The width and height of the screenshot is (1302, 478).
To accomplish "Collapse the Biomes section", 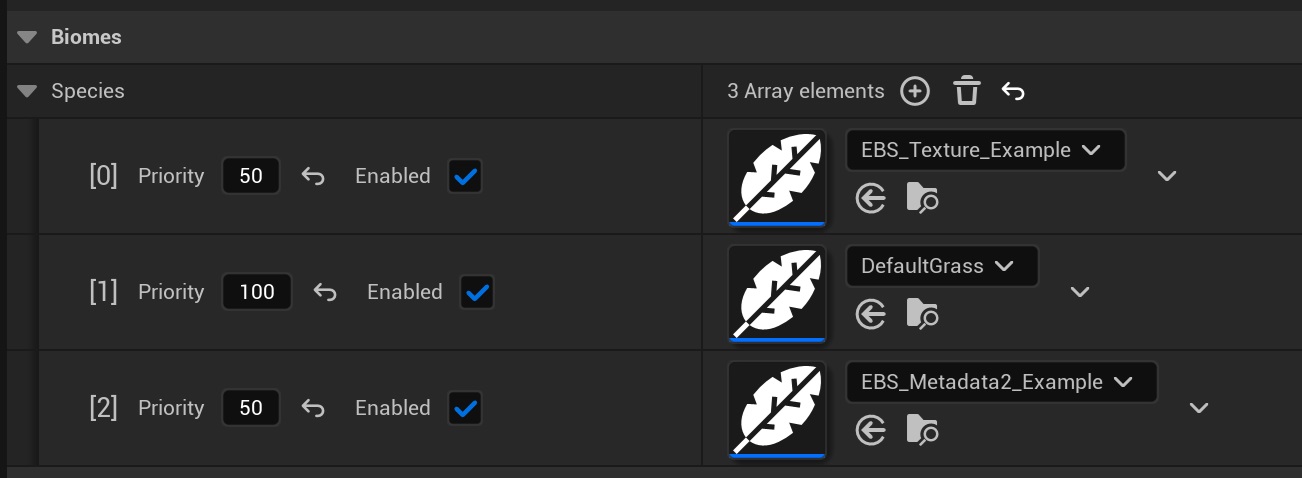I will tap(29, 37).
